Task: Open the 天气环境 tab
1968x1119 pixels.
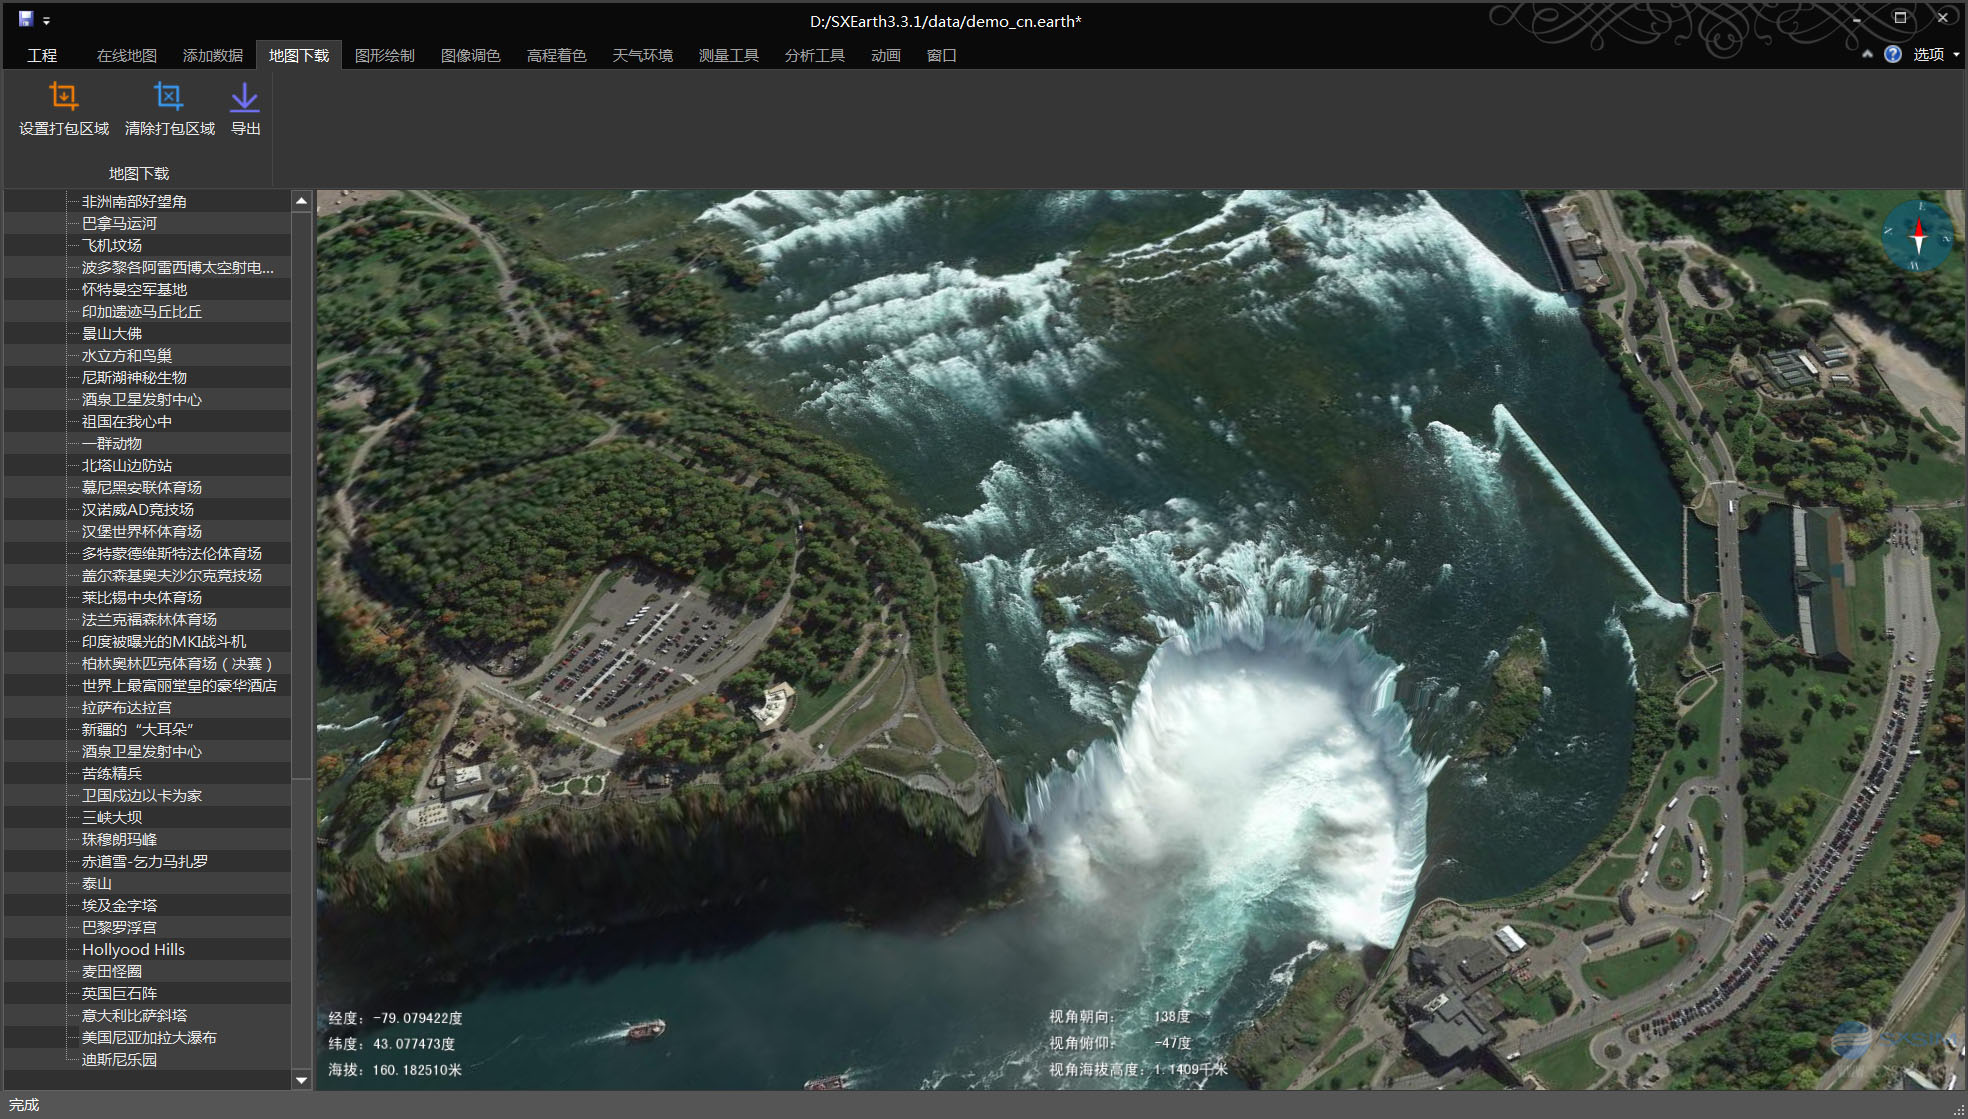Action: (643, 55)
